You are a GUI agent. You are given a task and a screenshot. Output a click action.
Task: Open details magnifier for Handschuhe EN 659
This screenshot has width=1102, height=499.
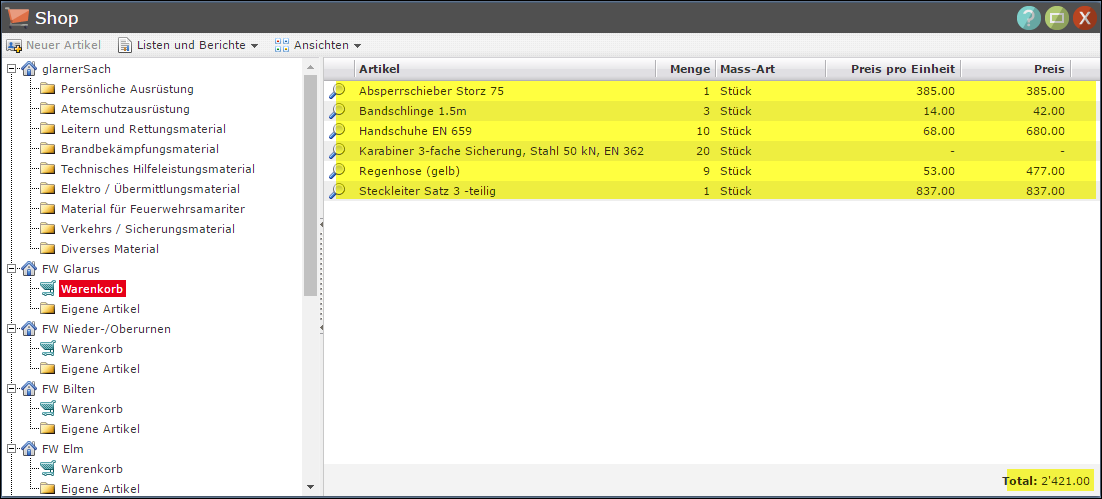[338, 131]
